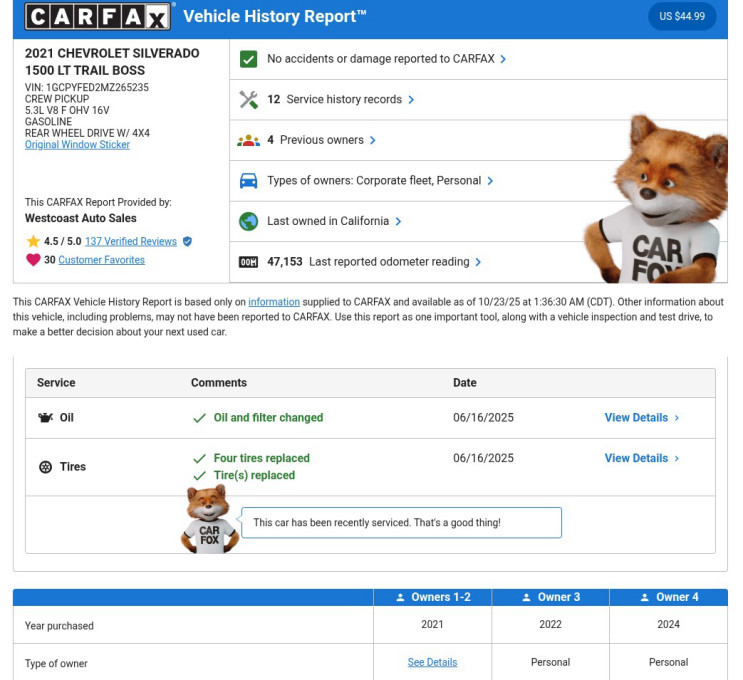Expand the Last owned in California row
This screenshot has height=680, width=743.
point(334,221)
